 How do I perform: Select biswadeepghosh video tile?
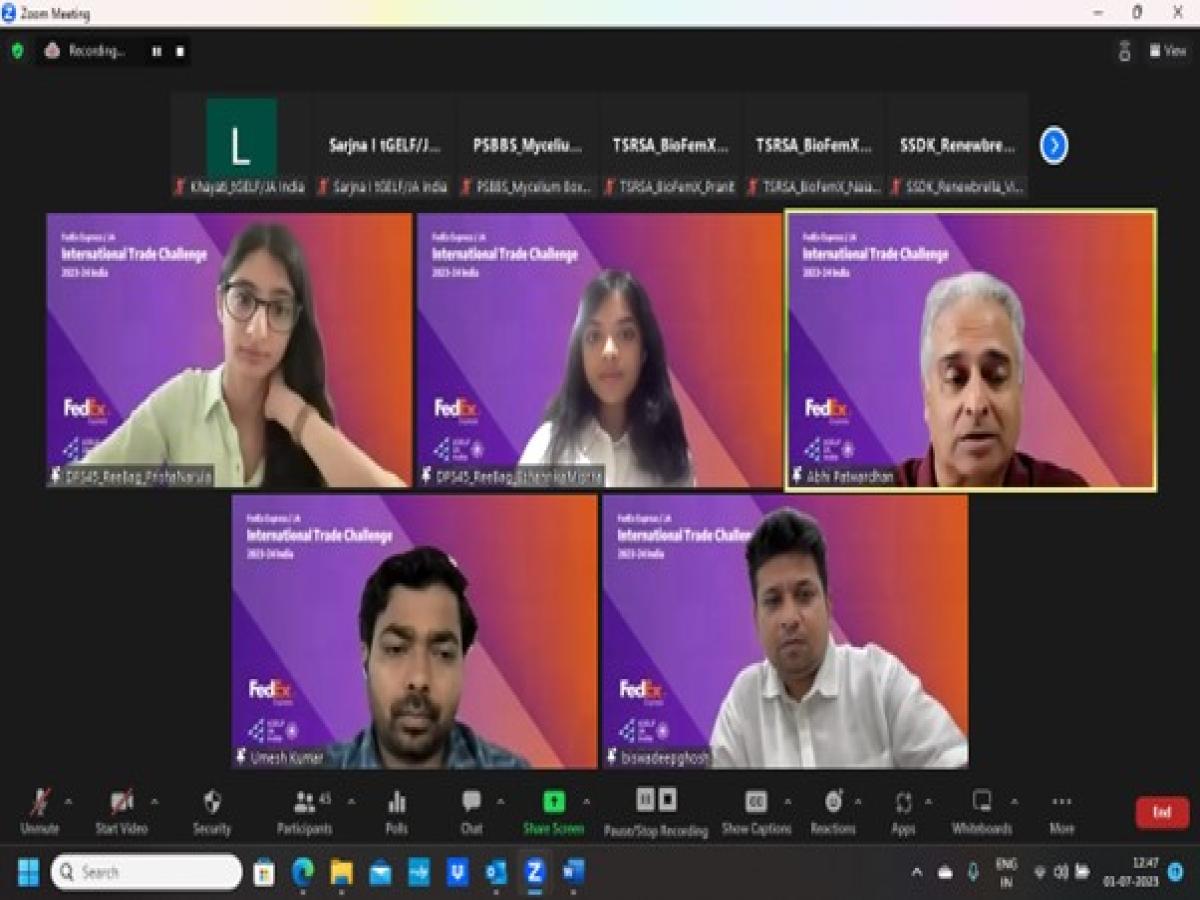coord(785,631)
